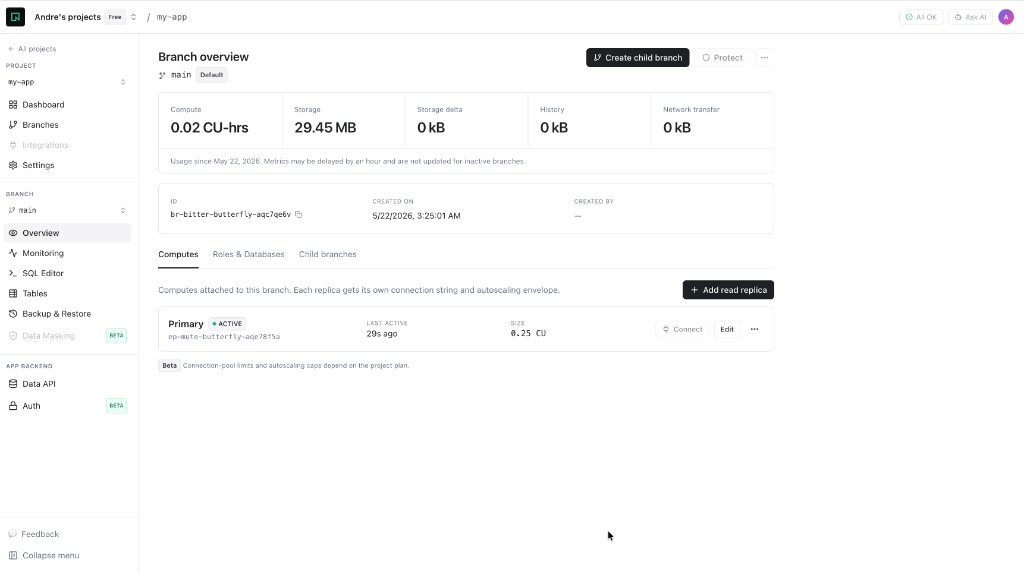Click the 0.25 CU size value
This screenshot has height=572, width=1024.
(528, 333)
